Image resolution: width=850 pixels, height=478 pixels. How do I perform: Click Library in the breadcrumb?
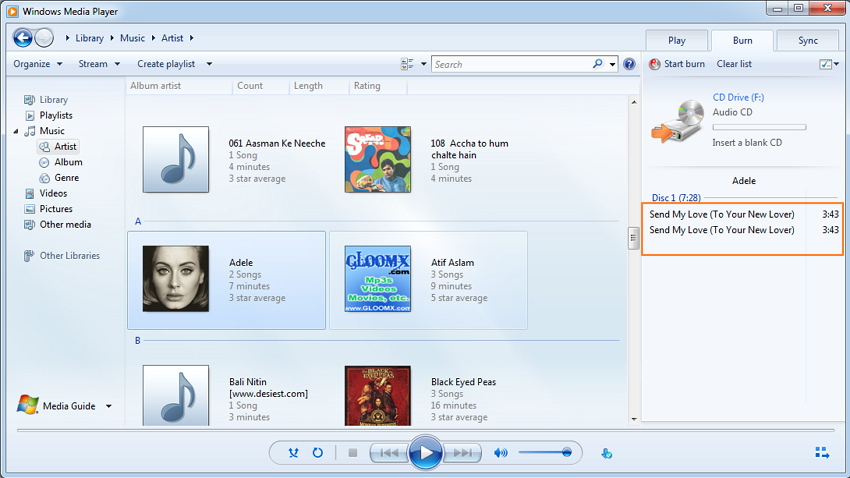(89, 38)
